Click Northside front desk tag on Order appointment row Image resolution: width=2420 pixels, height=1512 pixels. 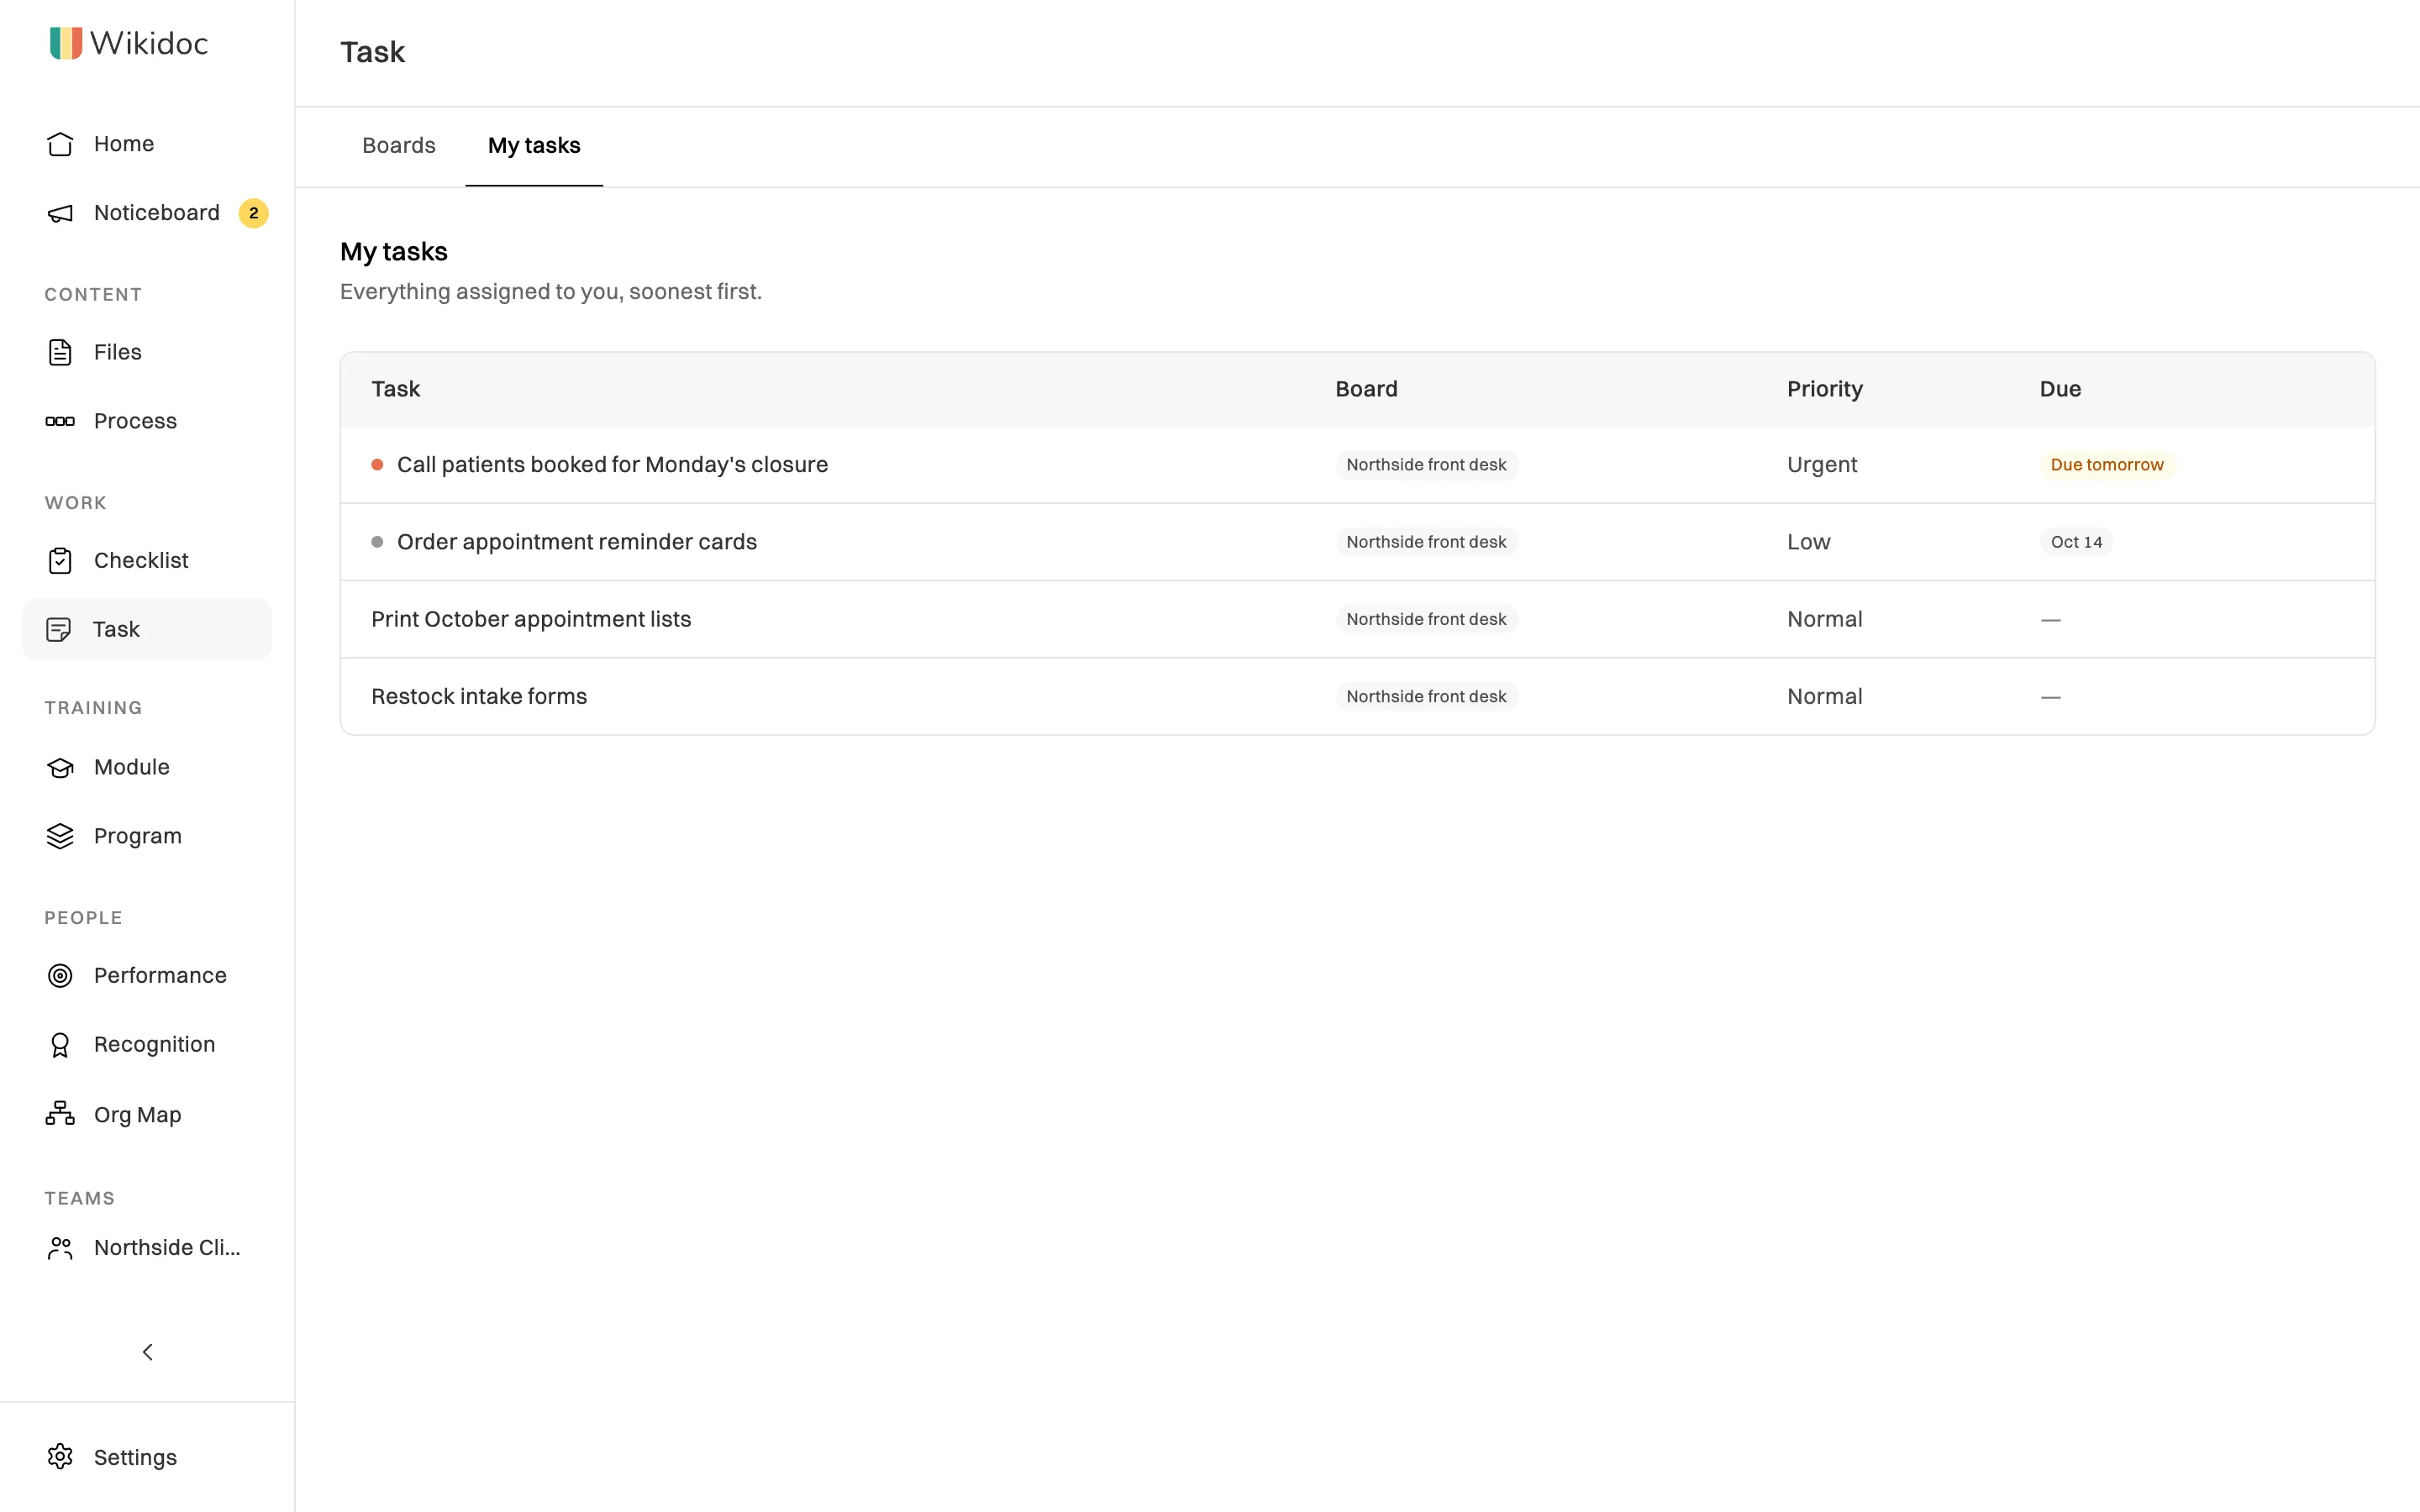click(1426, 542)
